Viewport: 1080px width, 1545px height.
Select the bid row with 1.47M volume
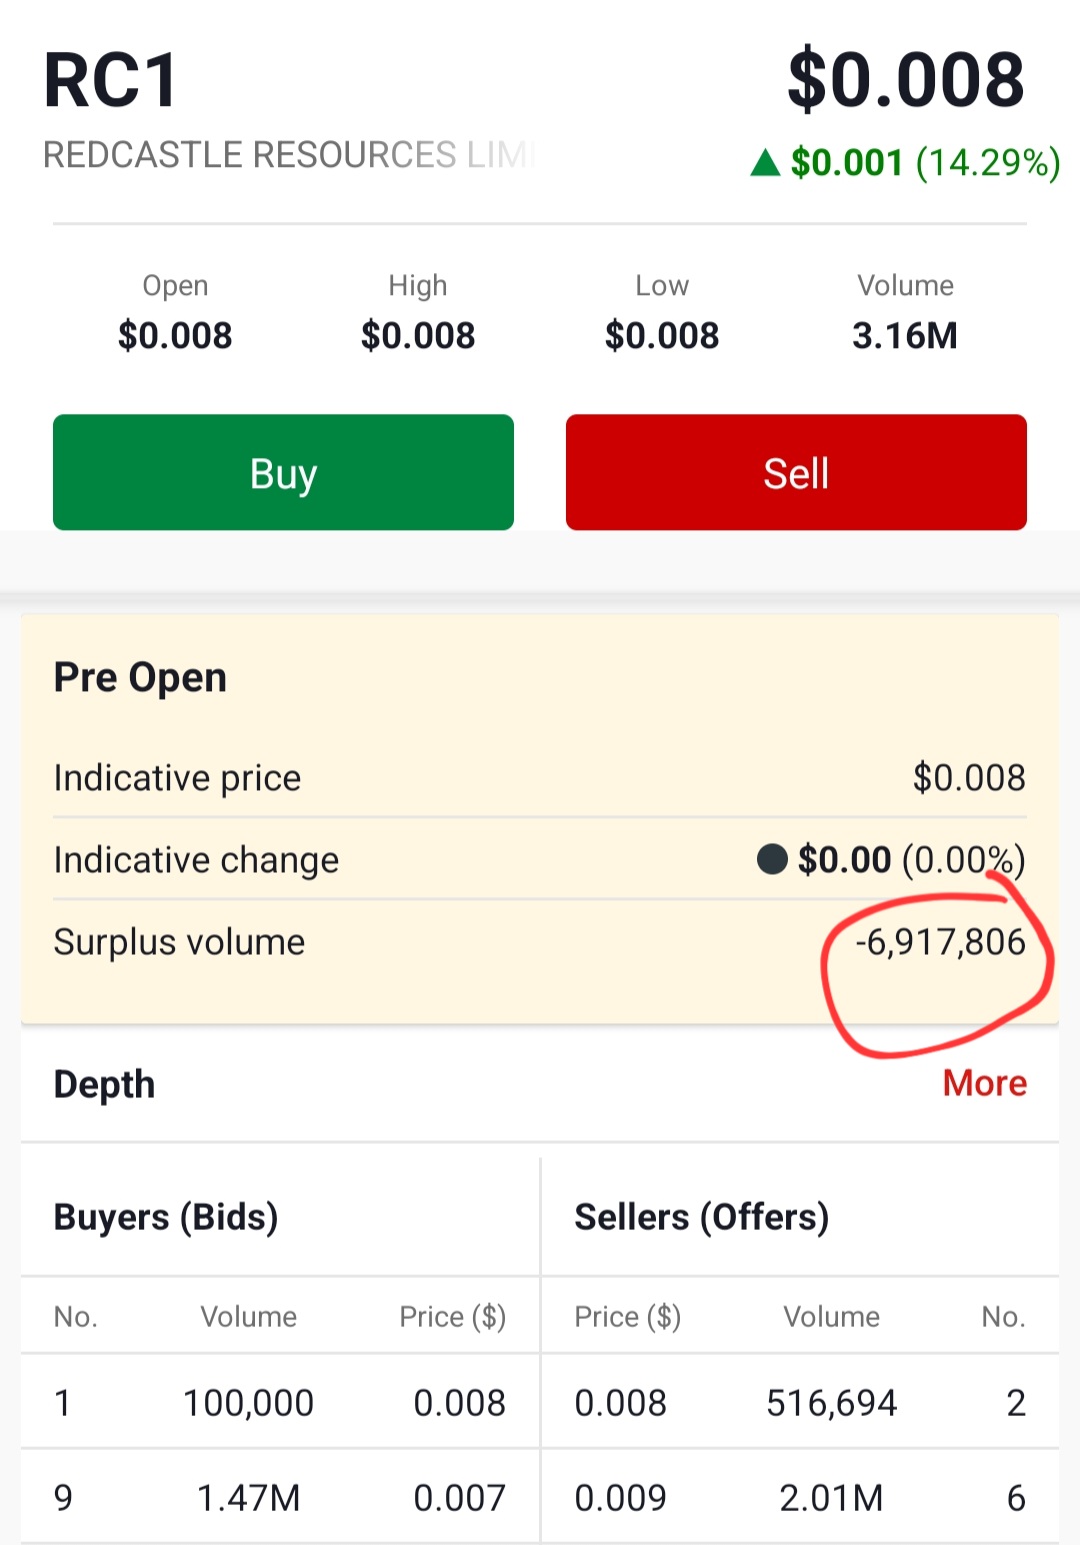(x=280, y=1497)
